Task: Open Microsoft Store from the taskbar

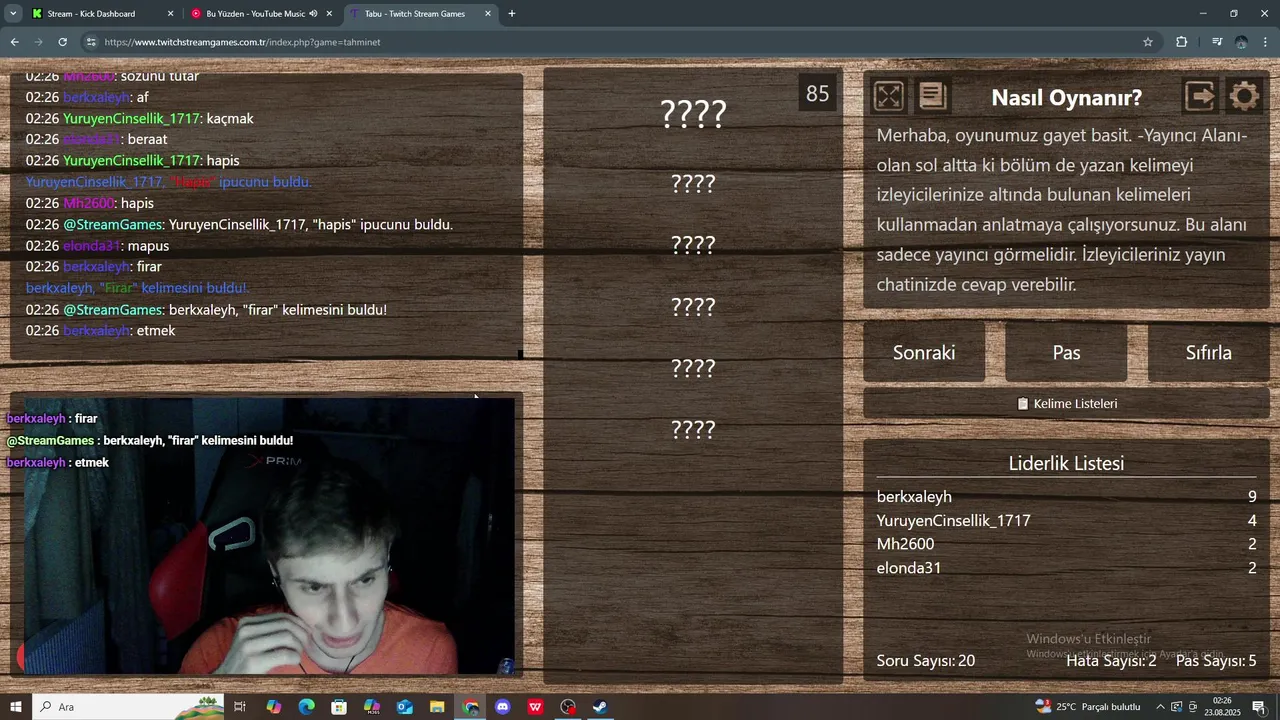Action: tap(339, 707)
